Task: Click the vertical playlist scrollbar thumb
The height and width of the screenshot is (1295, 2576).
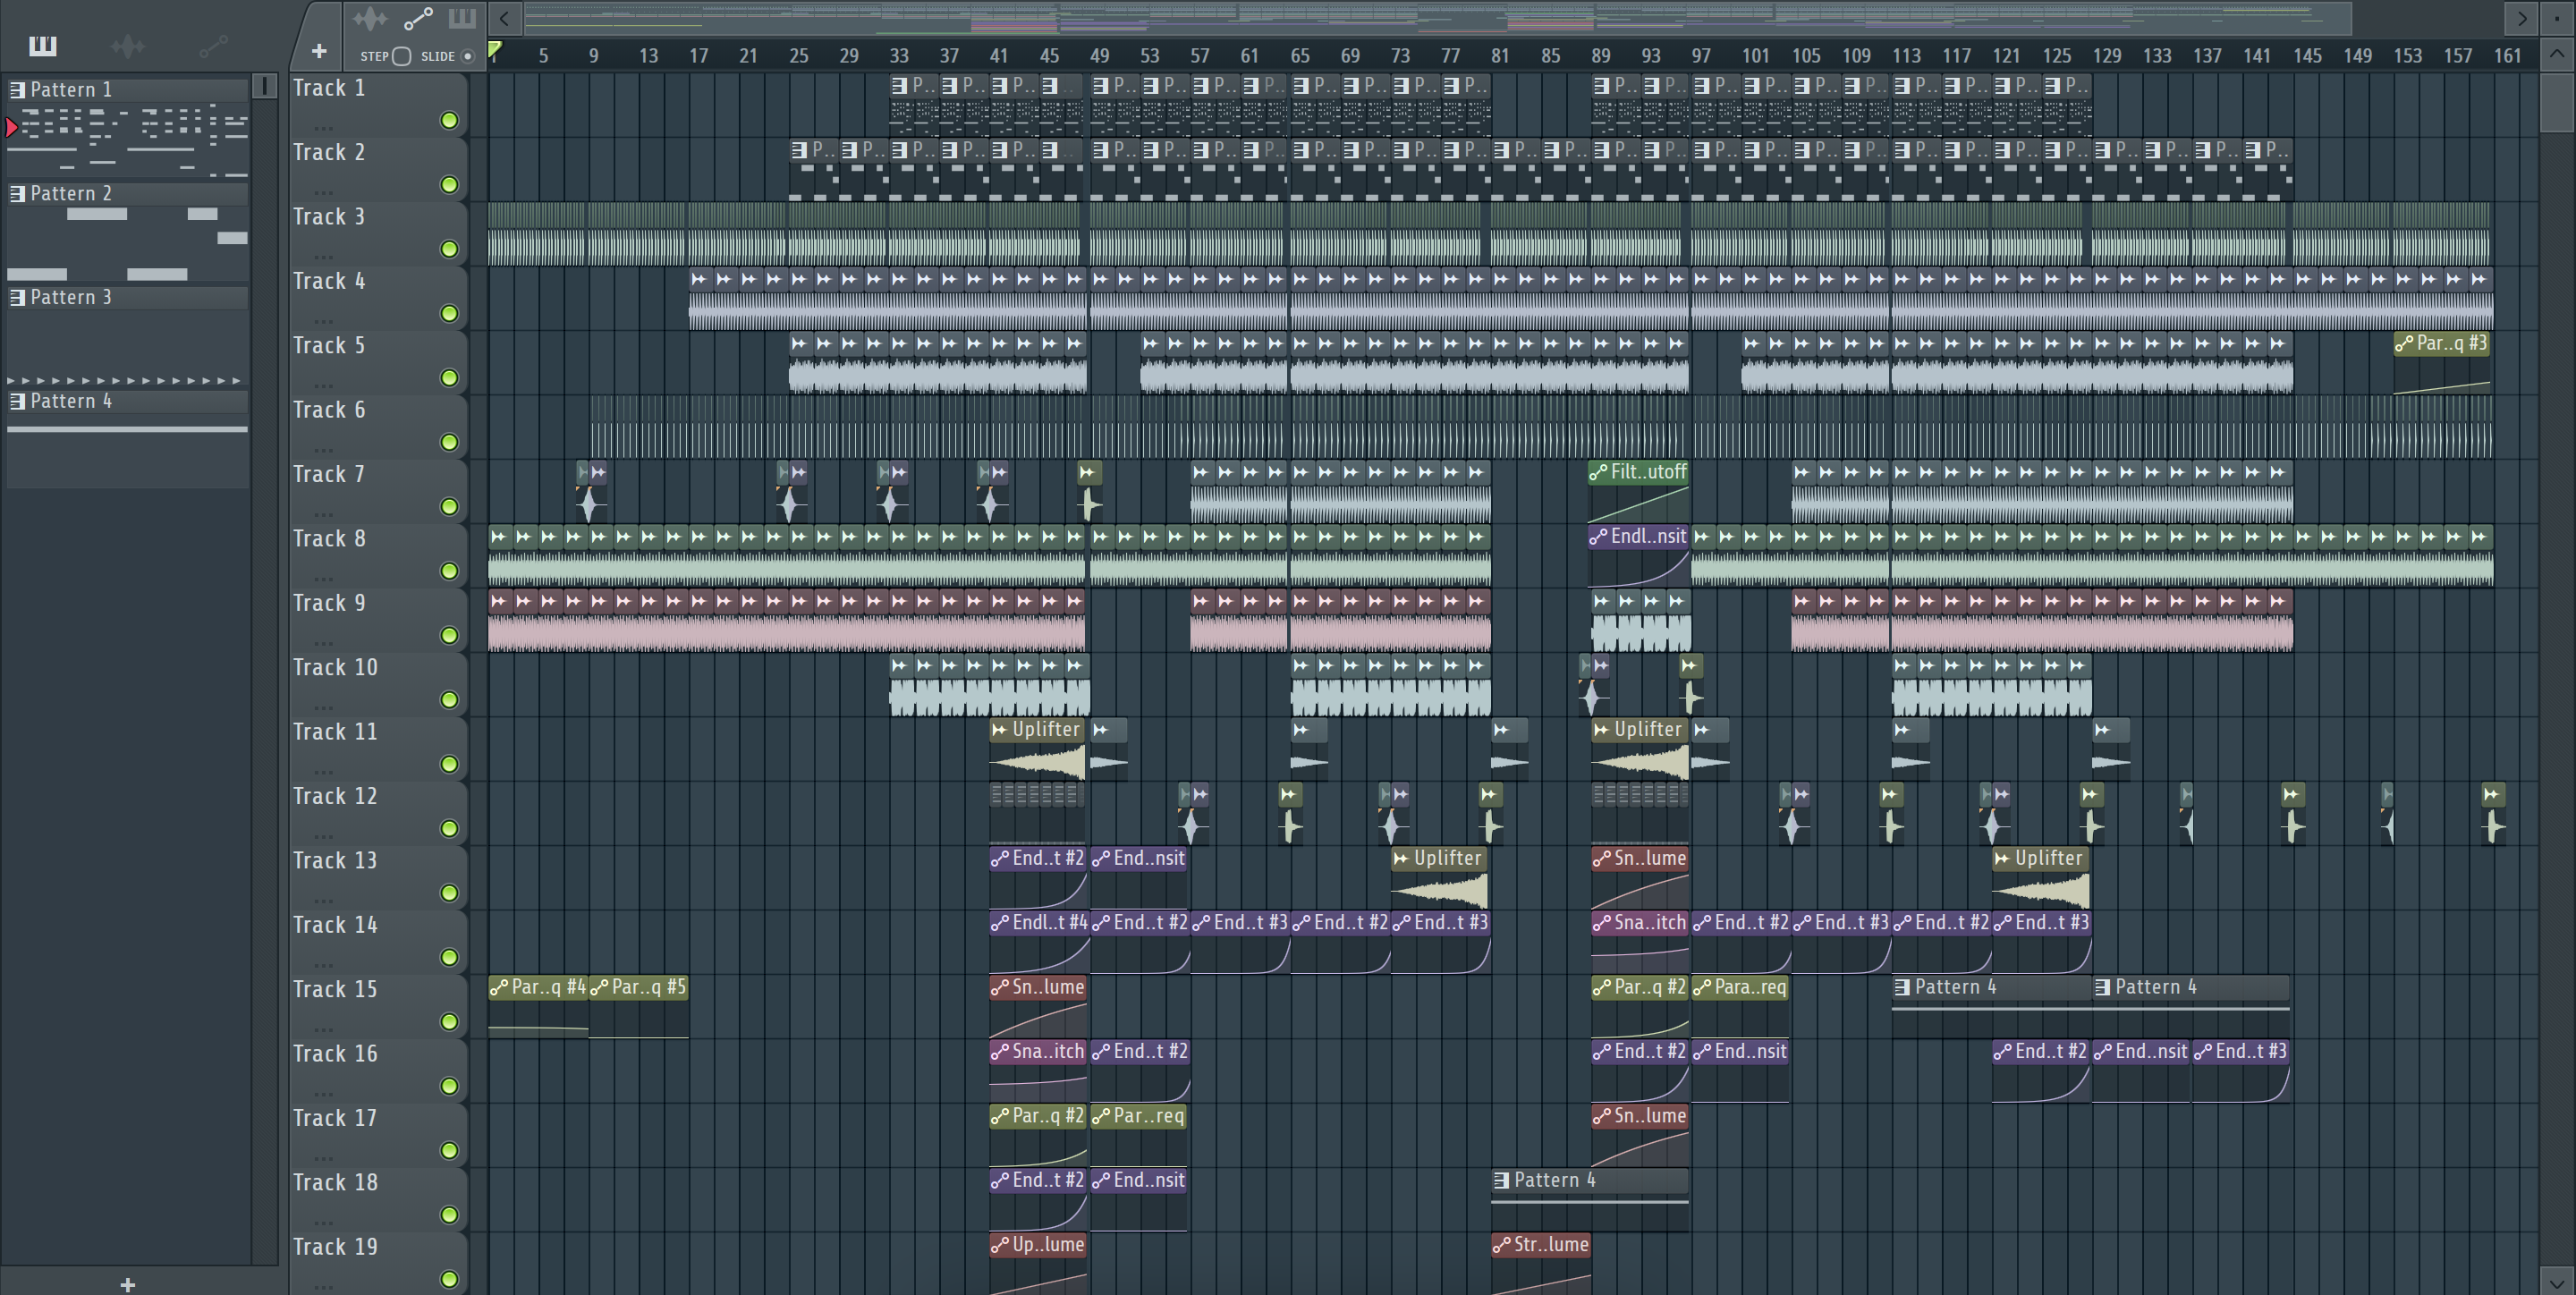Action: pyautogui.click(x=2556, y=102)
